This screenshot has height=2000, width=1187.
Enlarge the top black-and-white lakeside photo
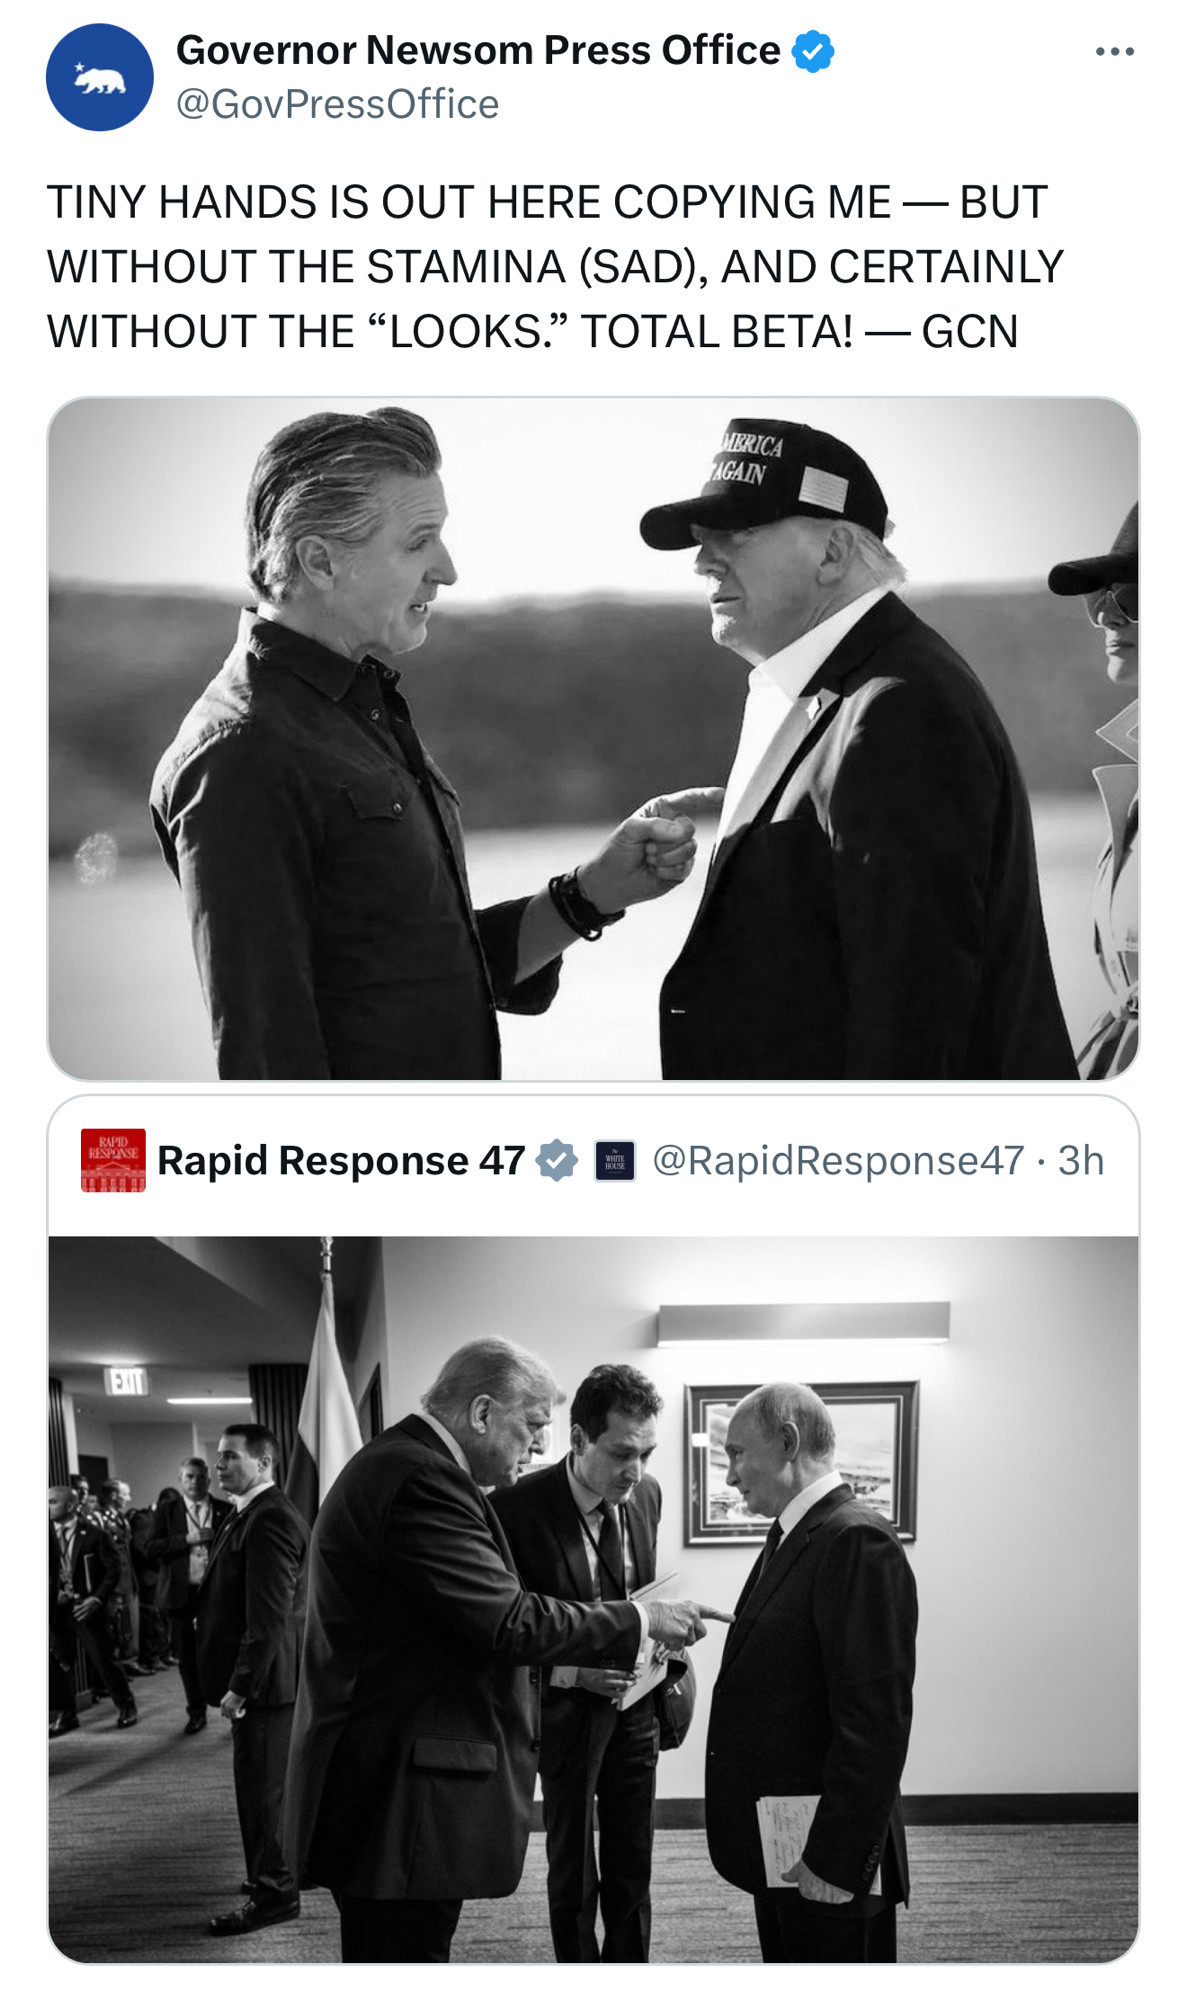click(593, 738)
